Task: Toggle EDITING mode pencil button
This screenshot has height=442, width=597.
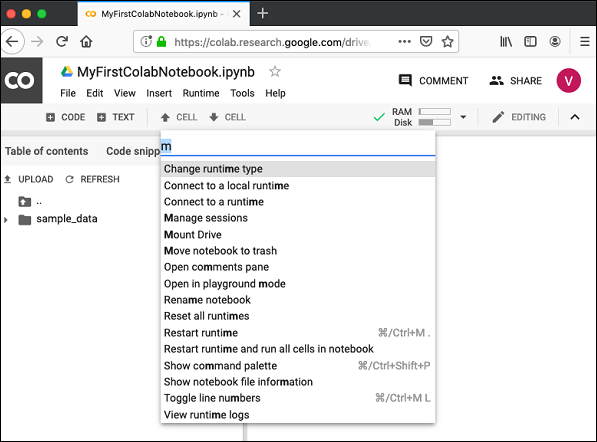Action: click(x=519, y=117)
